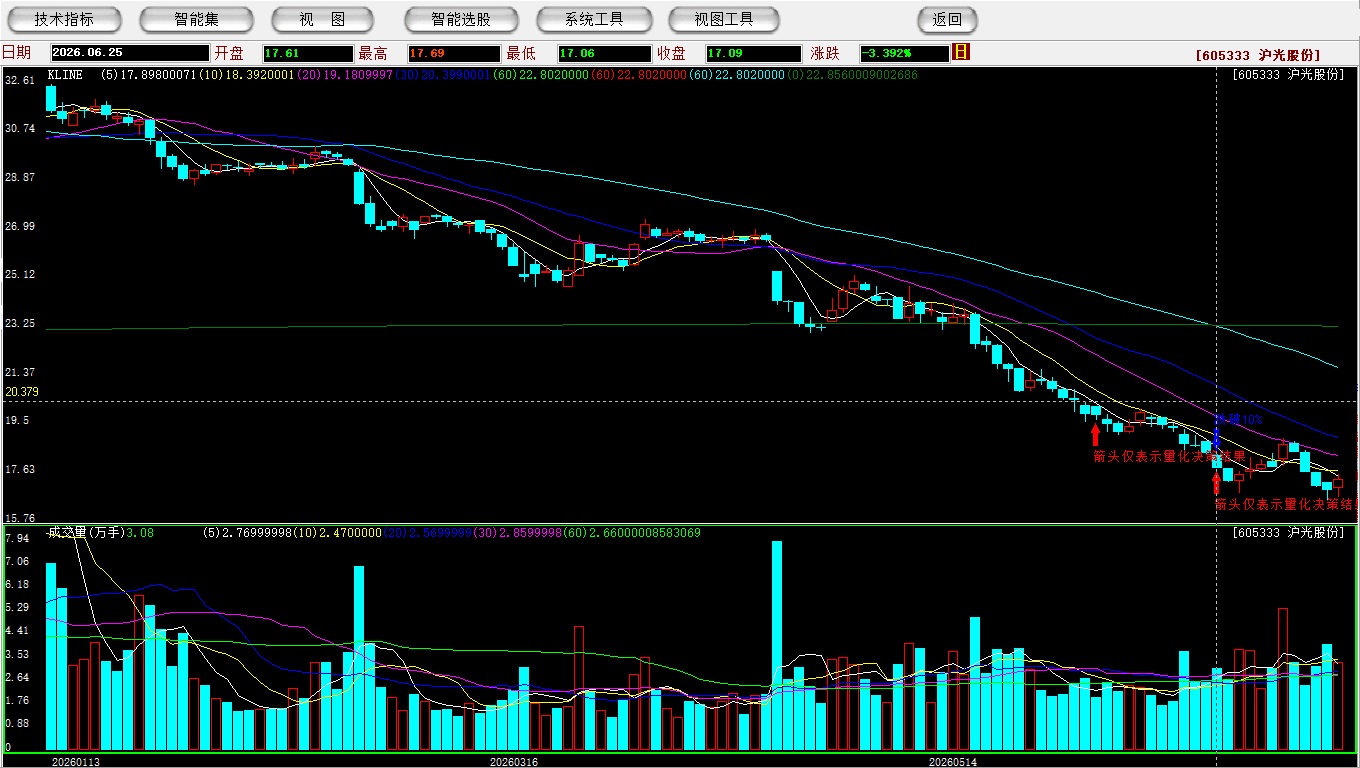This screenshot has width=1360, height=768.
Task: Select the red 605333 沪光股份 header label
Action: pyautogui.click(x=1258, y=55)
